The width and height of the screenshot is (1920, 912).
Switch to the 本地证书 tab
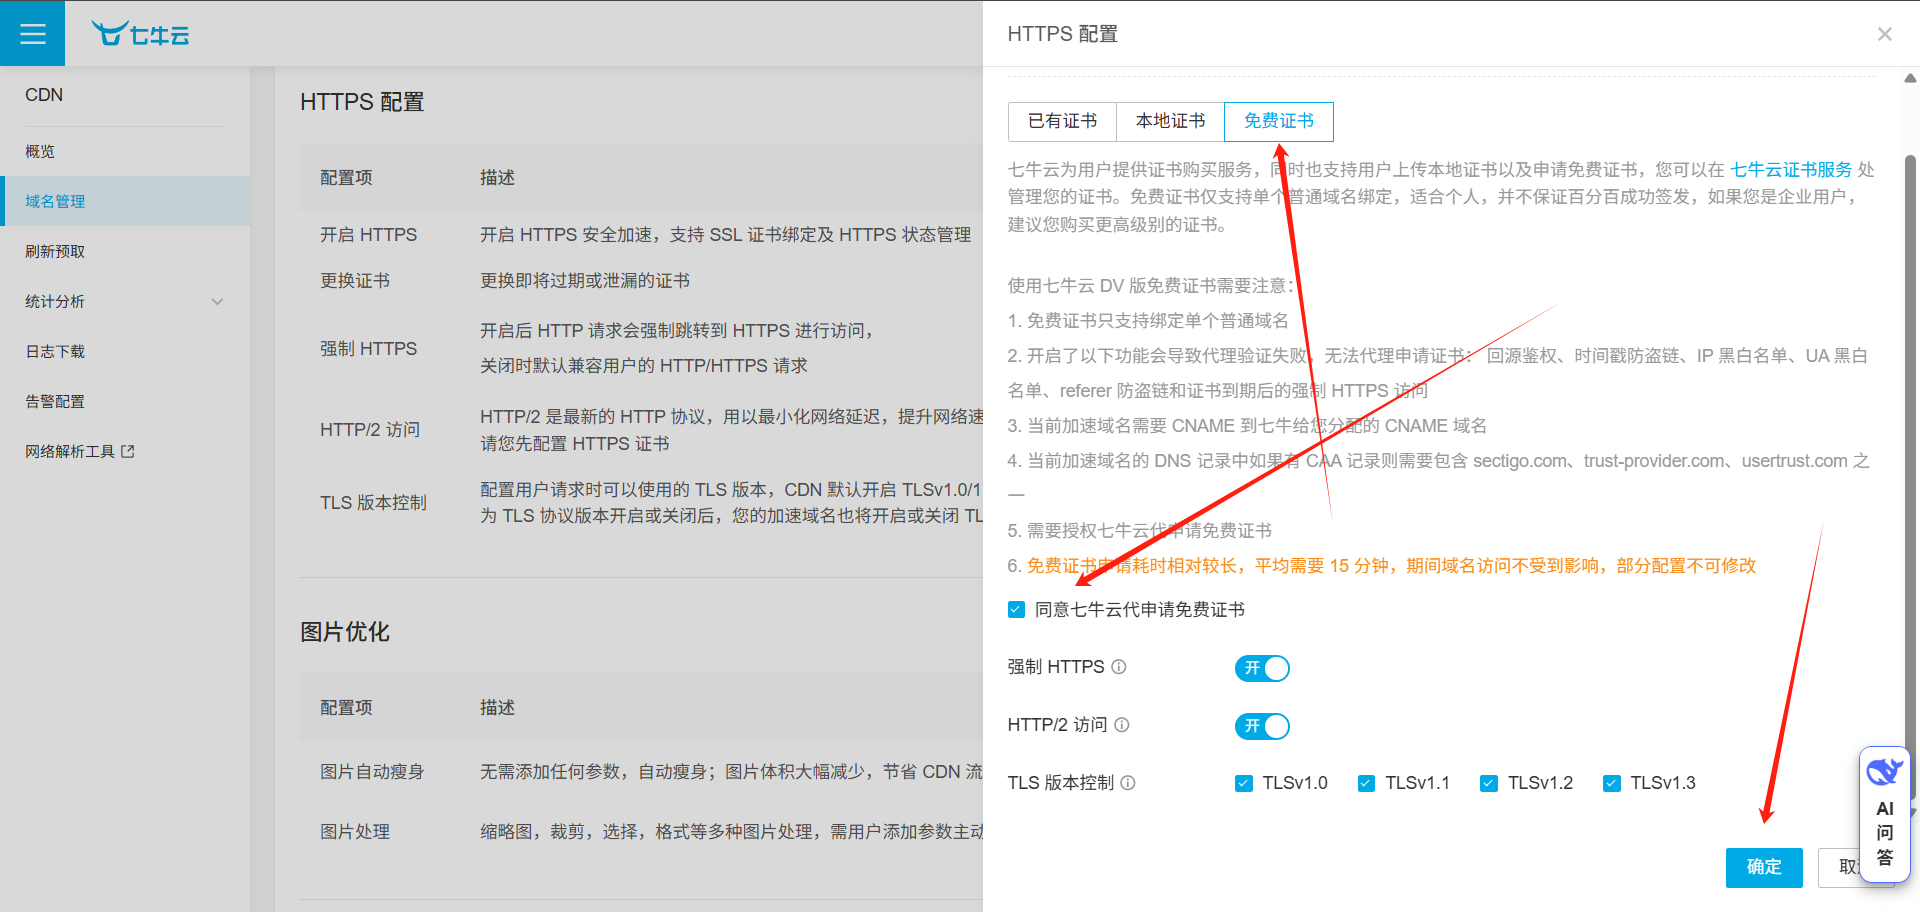(1170, 121)
